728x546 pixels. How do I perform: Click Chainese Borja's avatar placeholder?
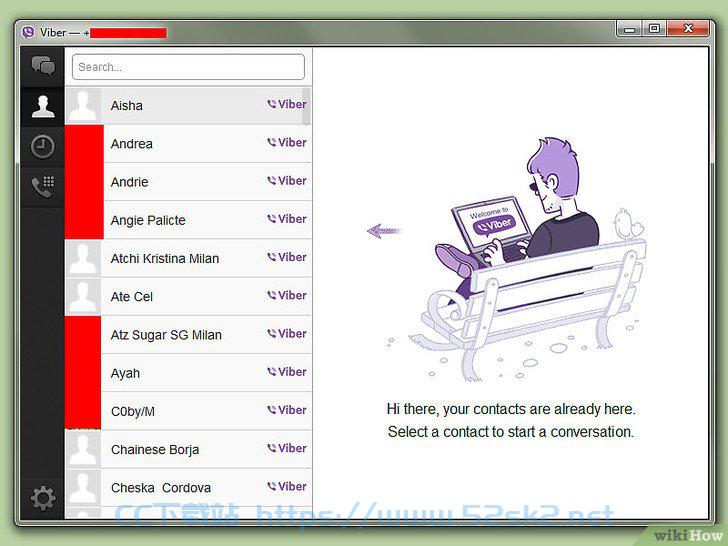[x=83, y=449]
